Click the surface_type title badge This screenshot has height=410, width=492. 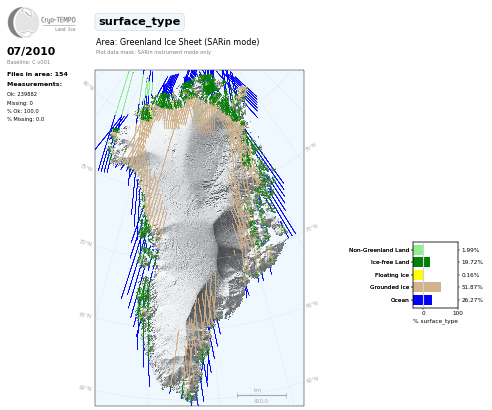pos(139,22)
